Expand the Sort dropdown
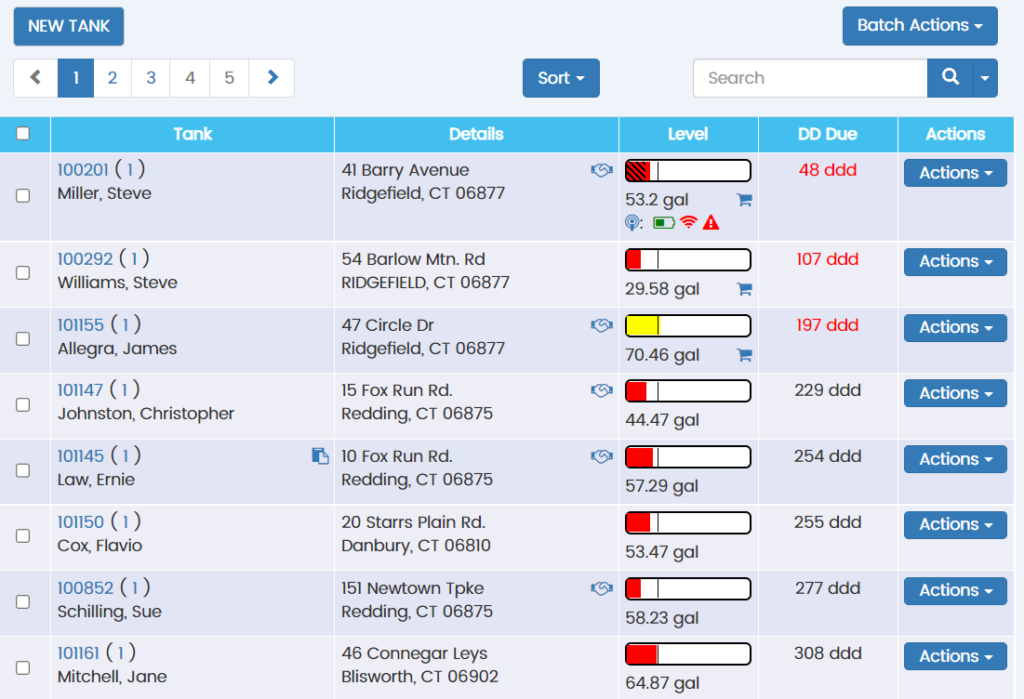 (561, 78)
